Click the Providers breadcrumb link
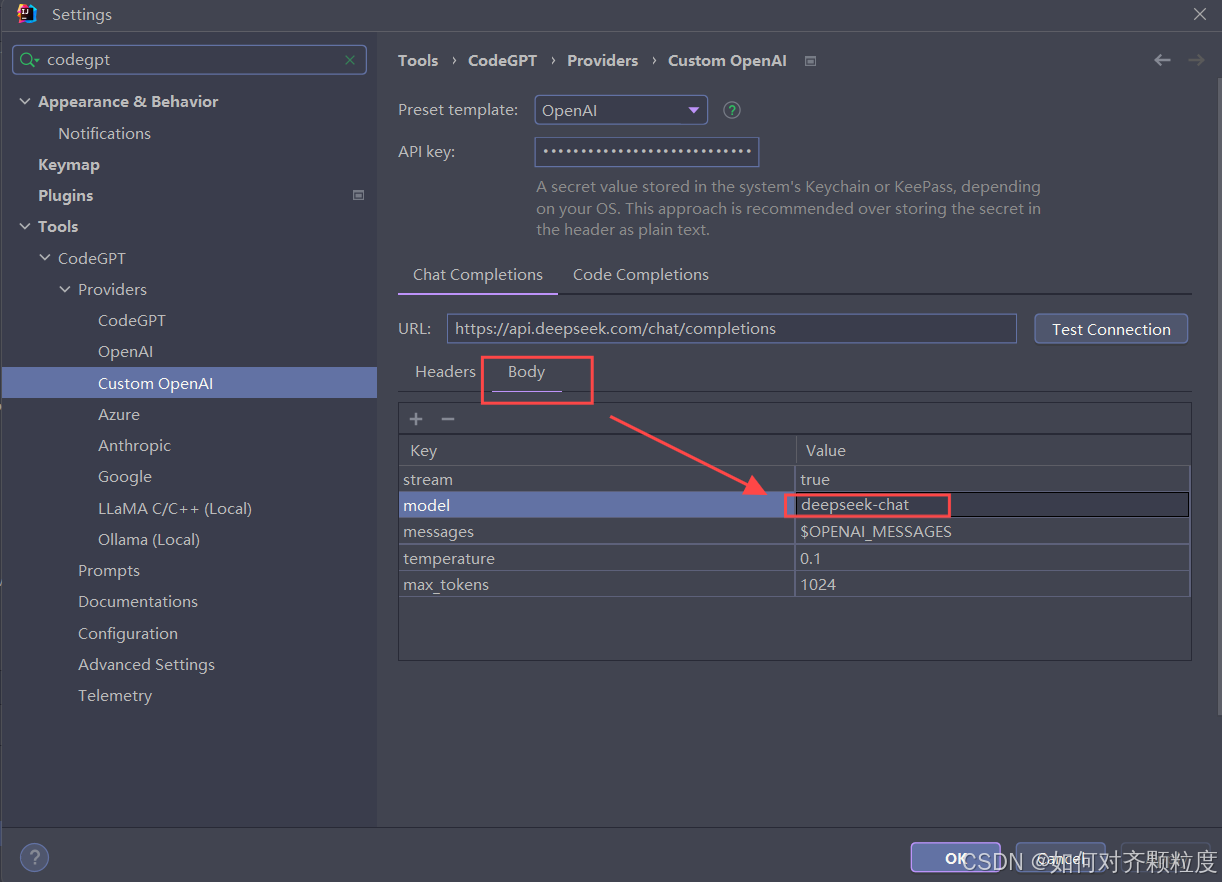Image resolution: width=1222 pixels, height=882 pixels. click(x=602, y=61)
